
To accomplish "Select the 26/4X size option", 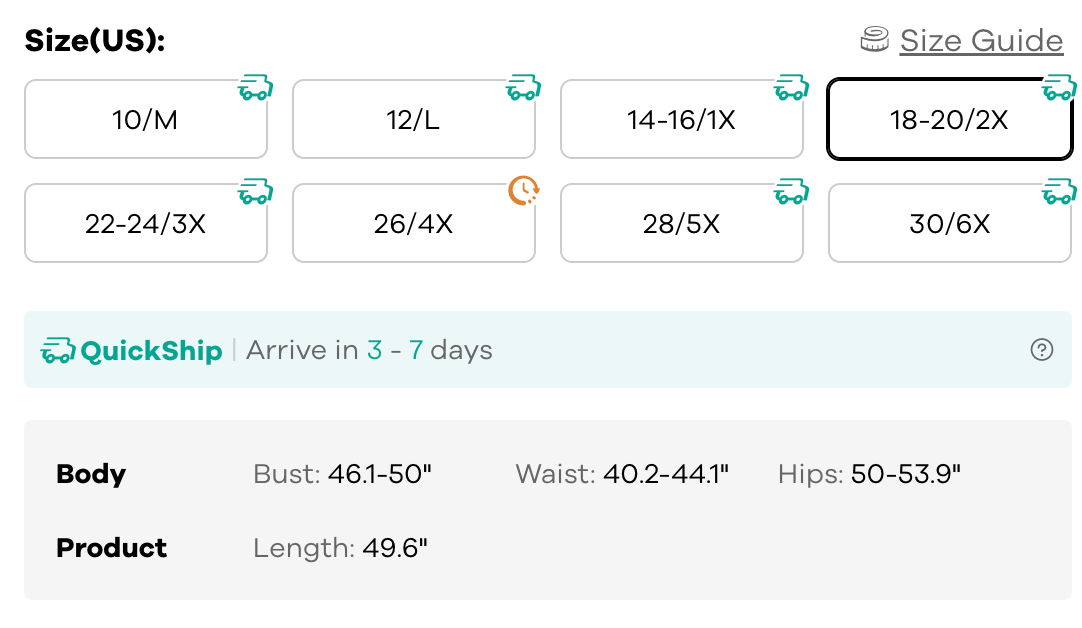I will 413,224.
